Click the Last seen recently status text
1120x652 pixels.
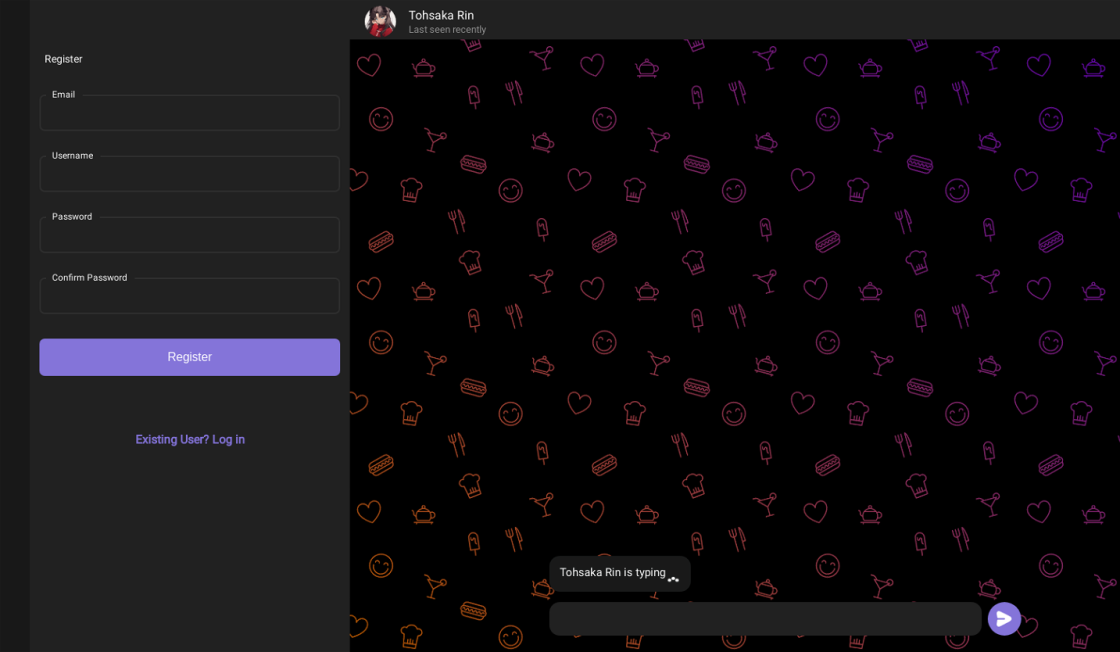click(x=447, y=30)
